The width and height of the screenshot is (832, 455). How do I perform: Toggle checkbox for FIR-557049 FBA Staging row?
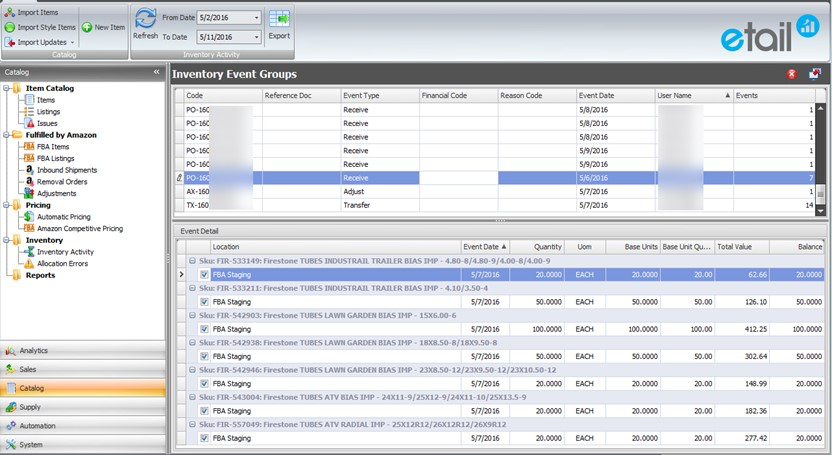[204, 438]
